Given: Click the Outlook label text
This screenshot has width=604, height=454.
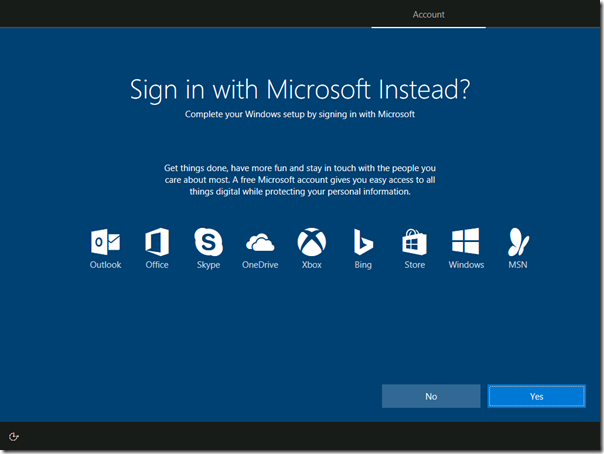Looking at the screenshot, I should tap(106, 265).
